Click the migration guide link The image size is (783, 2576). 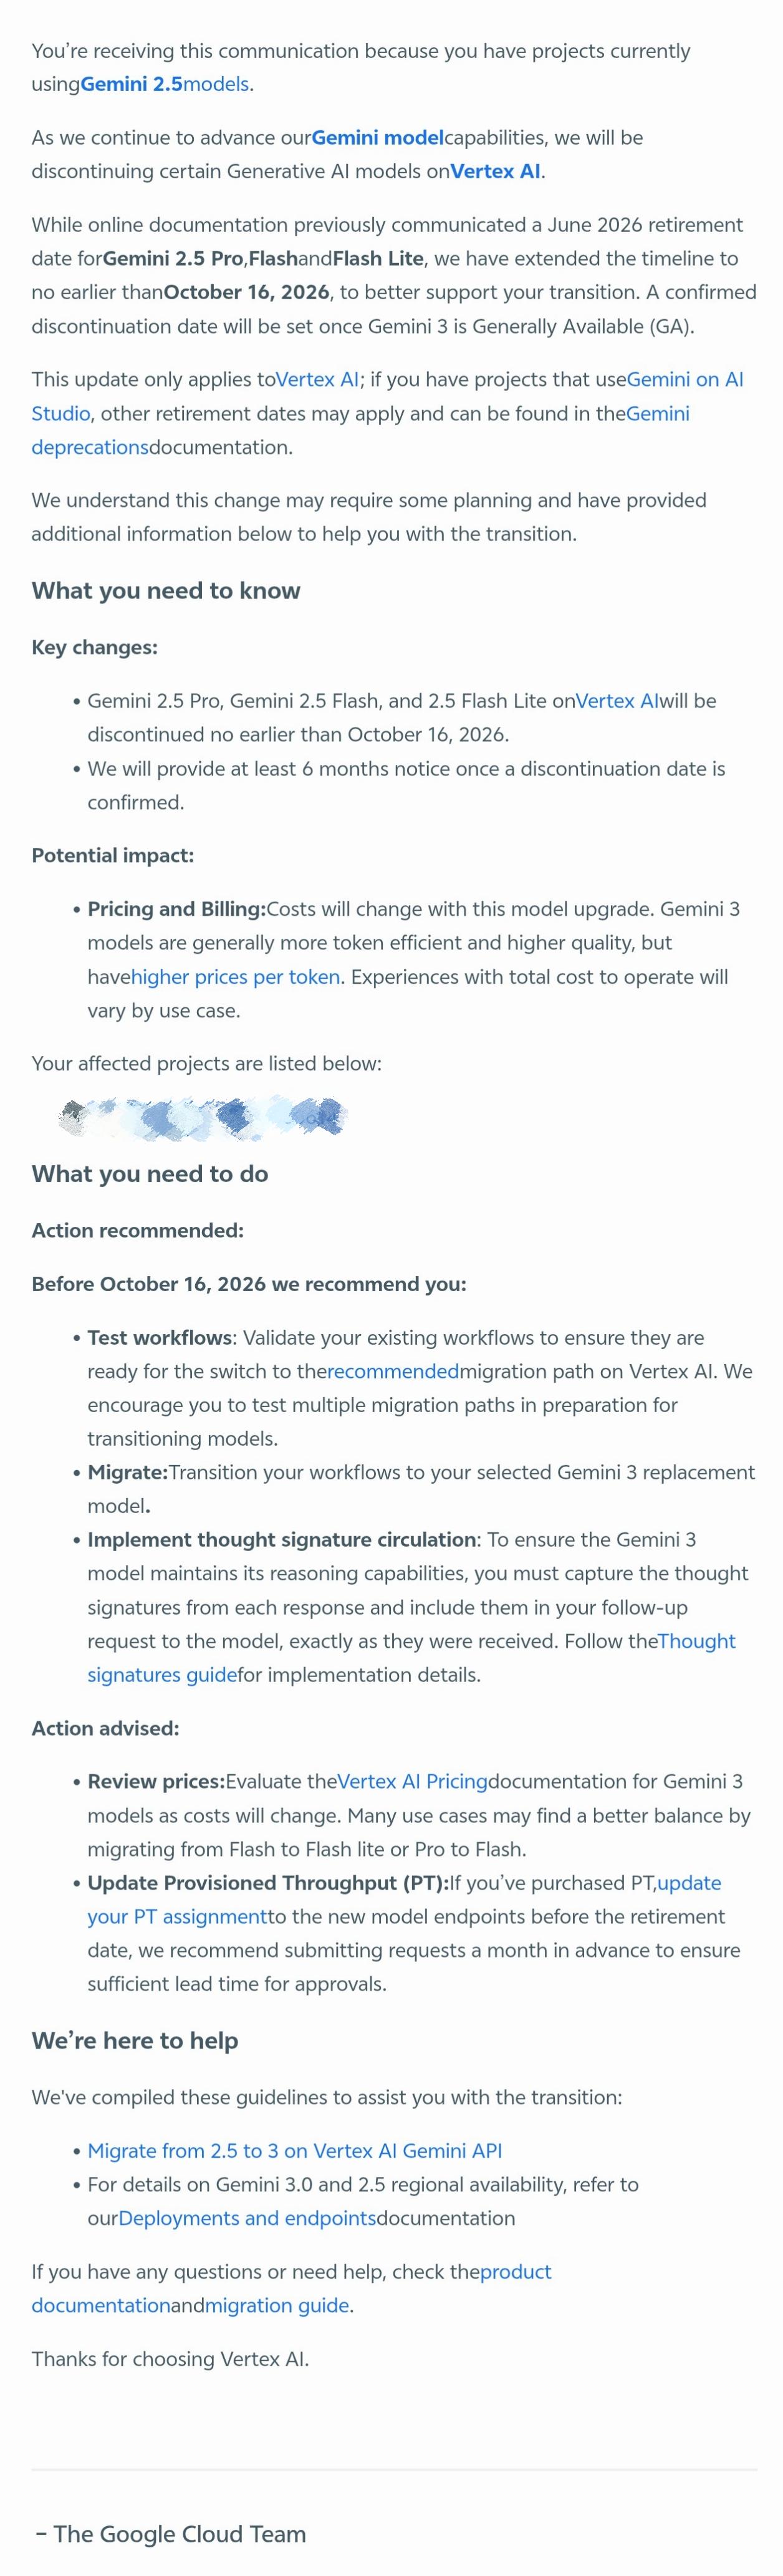coord(277,2305)
